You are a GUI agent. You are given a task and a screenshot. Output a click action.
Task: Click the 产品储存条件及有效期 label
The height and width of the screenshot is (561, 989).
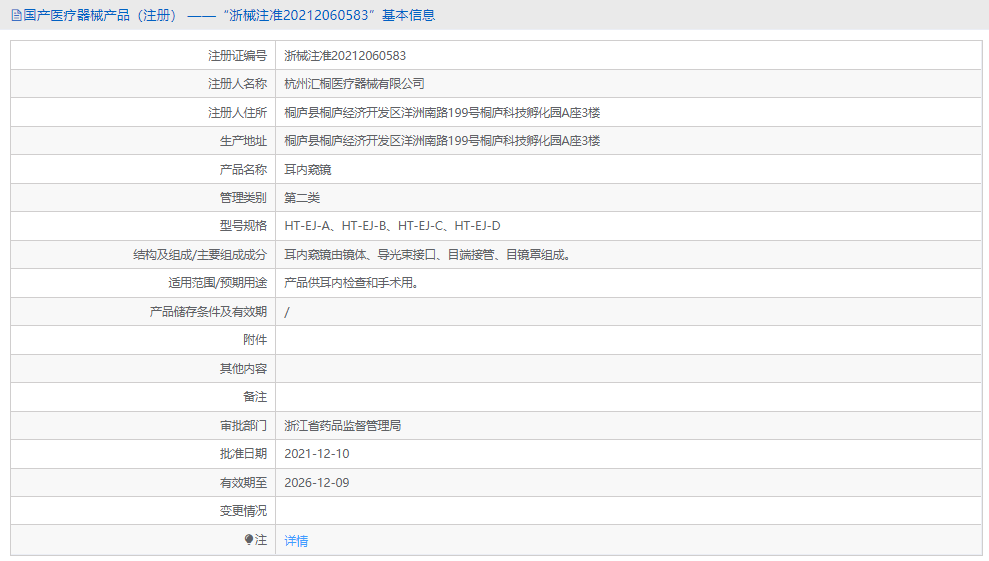click(208, 312)
